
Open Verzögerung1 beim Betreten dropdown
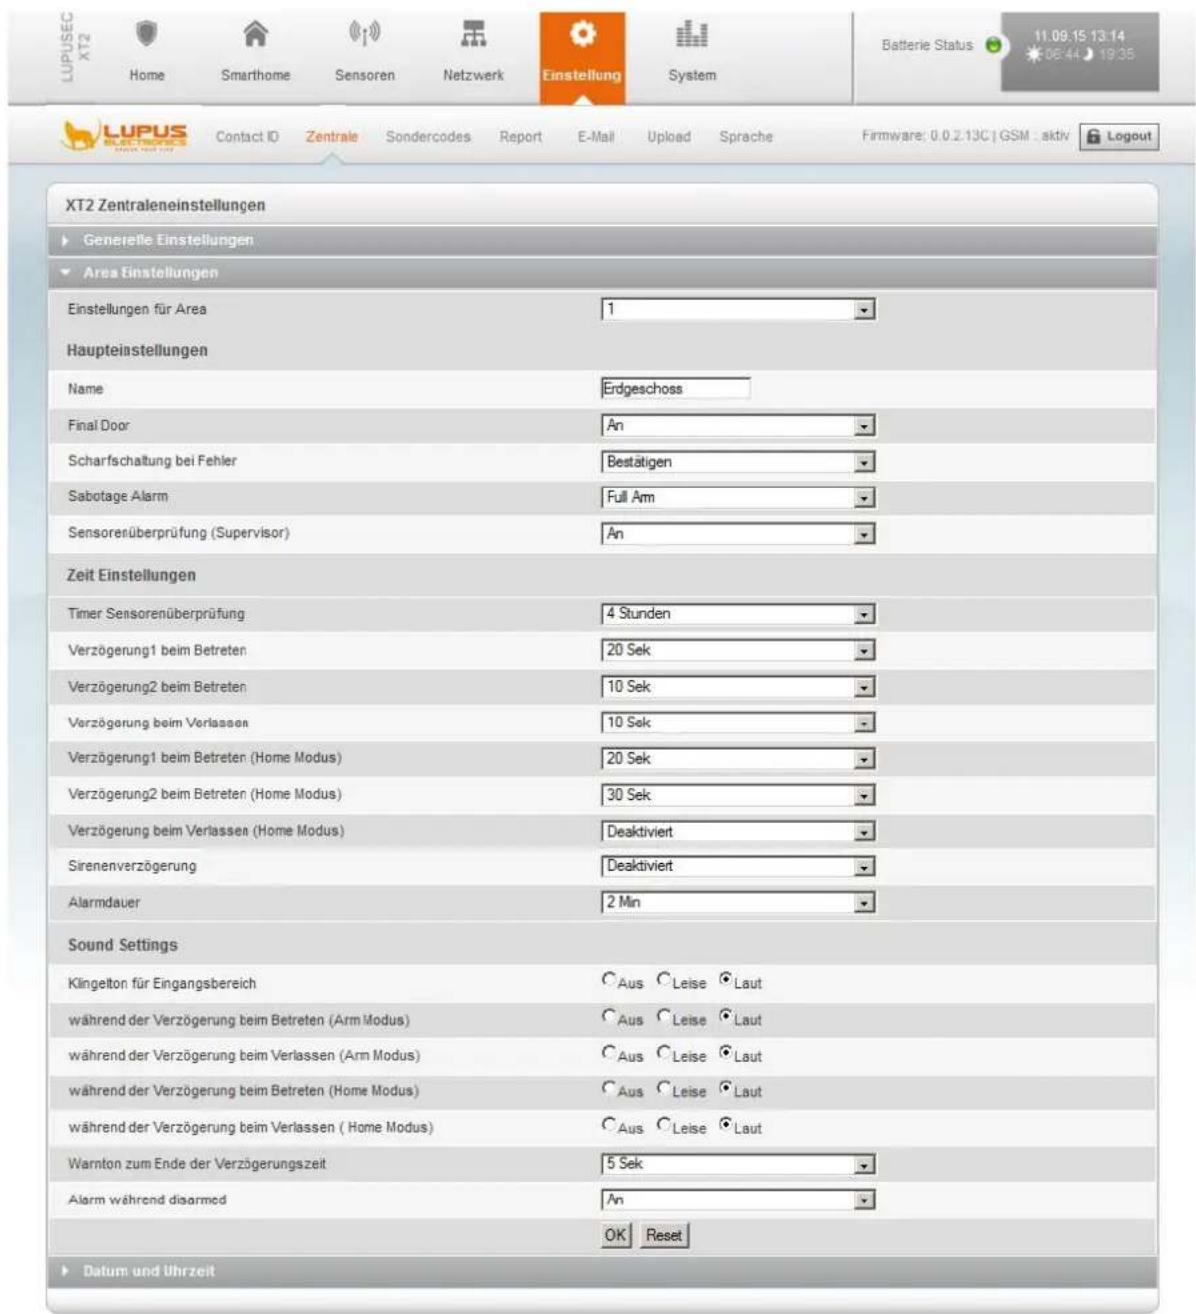tap(738, 650)
